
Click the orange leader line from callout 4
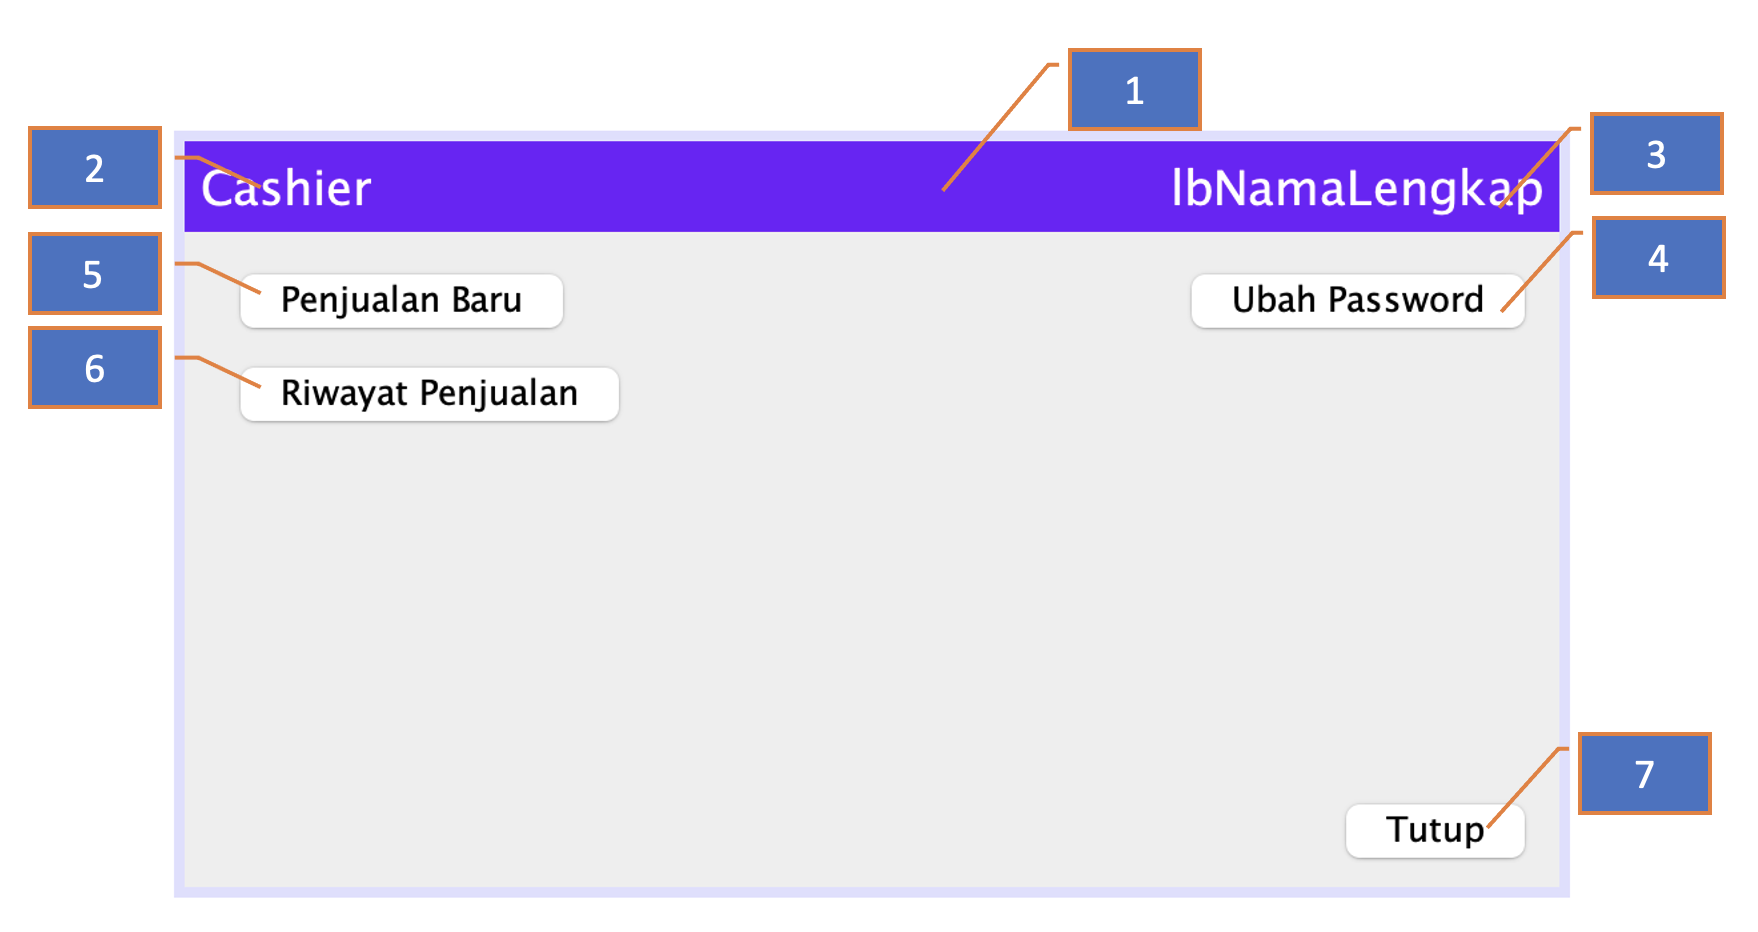(1540, 272)
